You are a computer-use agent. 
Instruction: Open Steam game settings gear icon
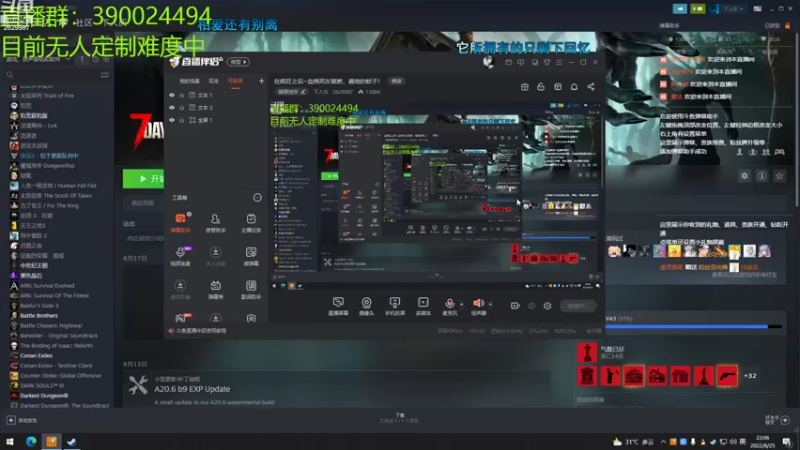tap(744, 176)
